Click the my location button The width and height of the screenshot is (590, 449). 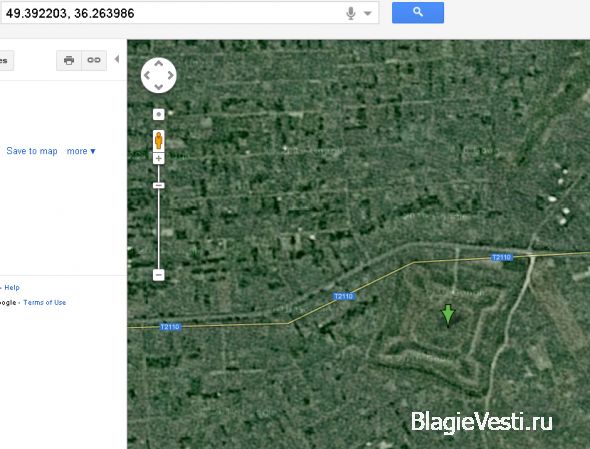[158, 114]
